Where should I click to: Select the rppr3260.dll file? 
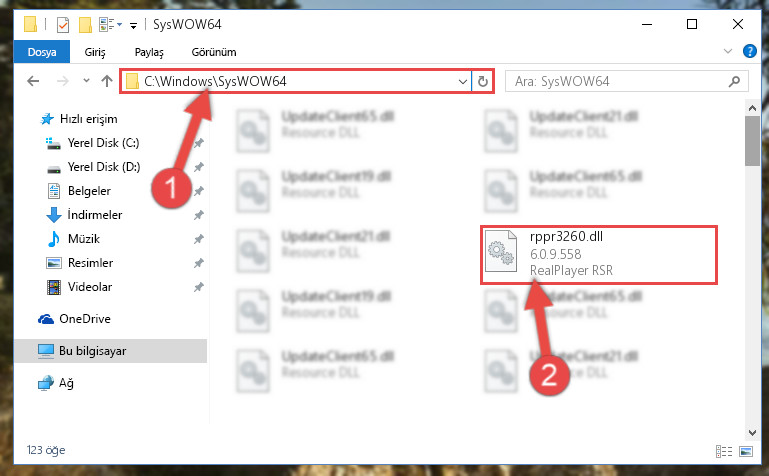[599, 254]
